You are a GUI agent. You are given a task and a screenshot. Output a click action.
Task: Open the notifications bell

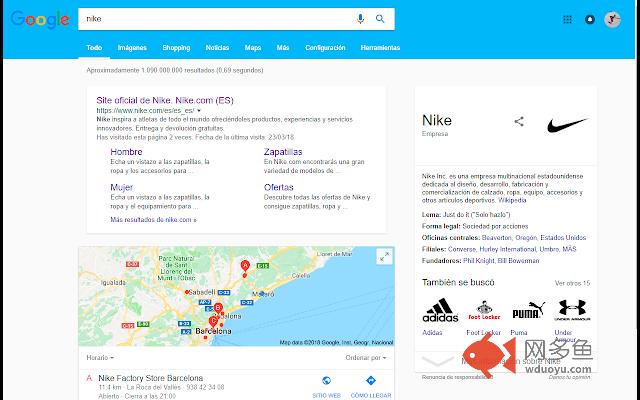click(x=589, y=19)
